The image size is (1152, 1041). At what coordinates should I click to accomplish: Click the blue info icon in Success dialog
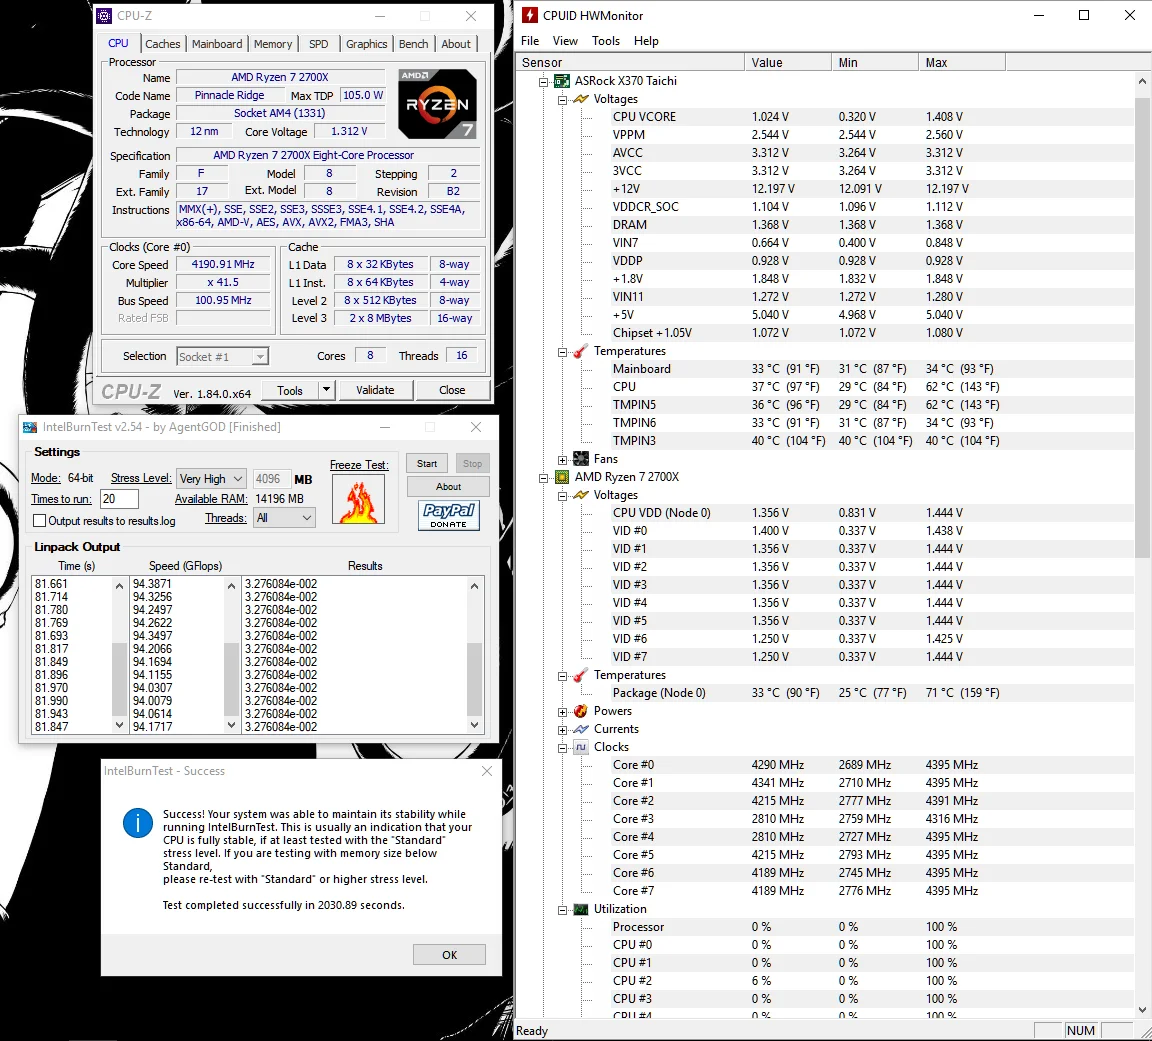138,823
